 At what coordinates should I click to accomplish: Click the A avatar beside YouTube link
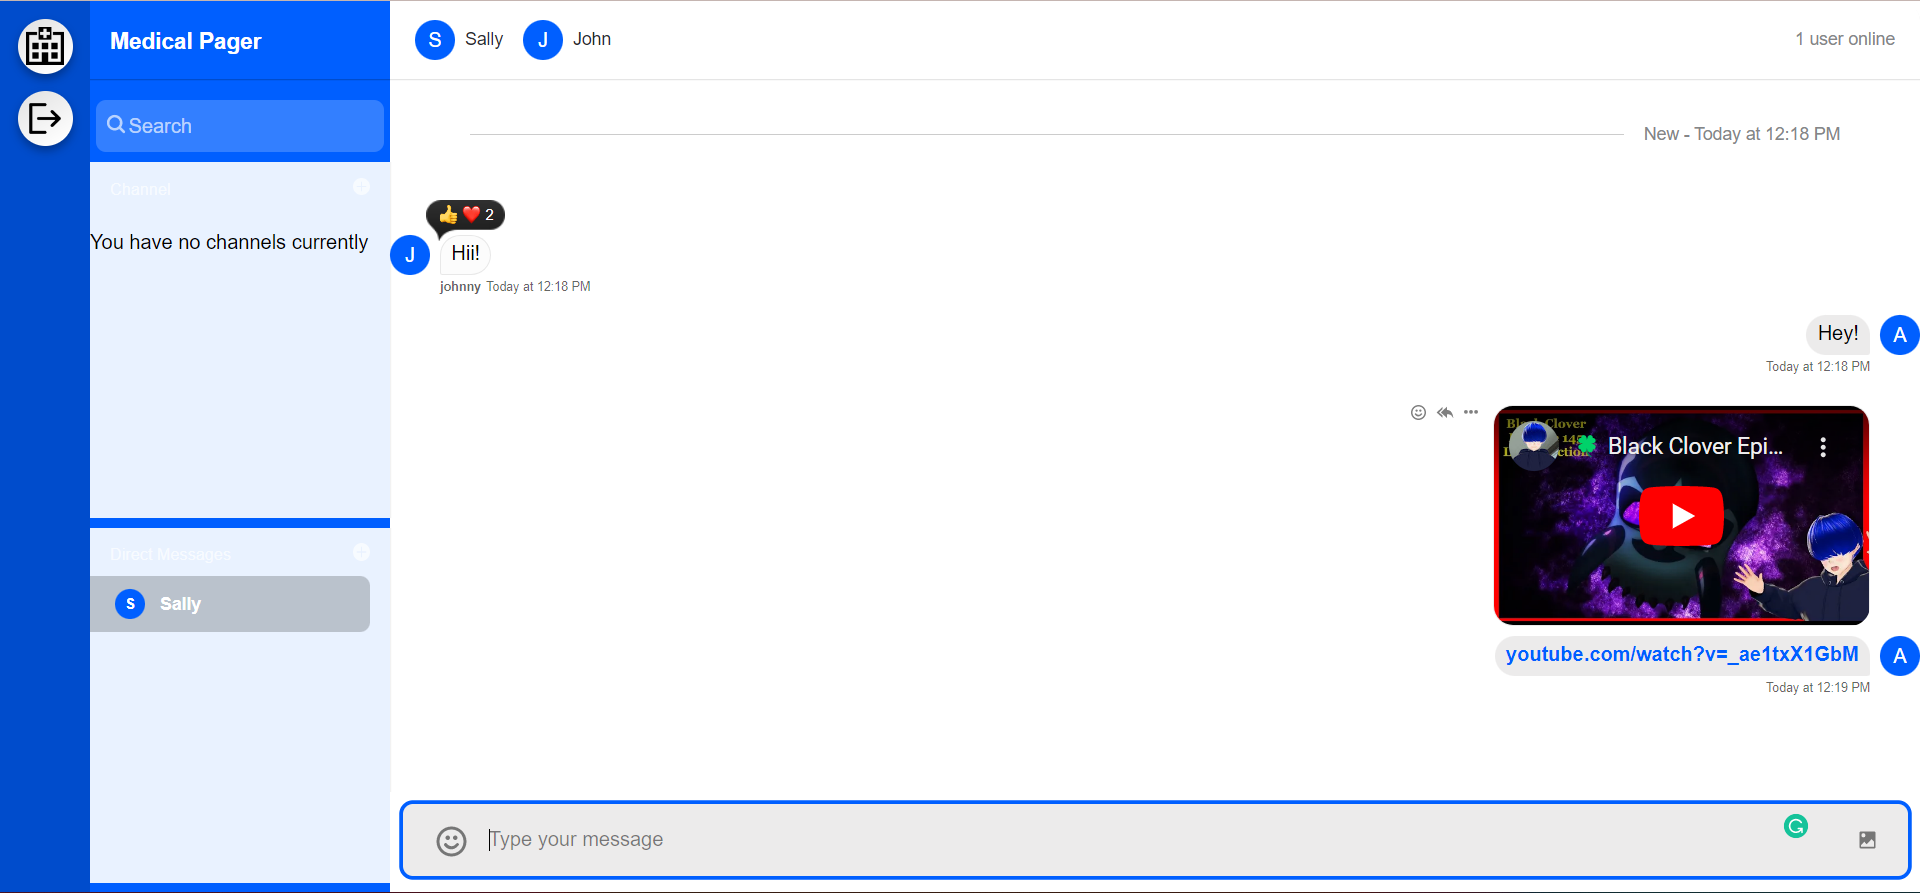[1900, 656]
